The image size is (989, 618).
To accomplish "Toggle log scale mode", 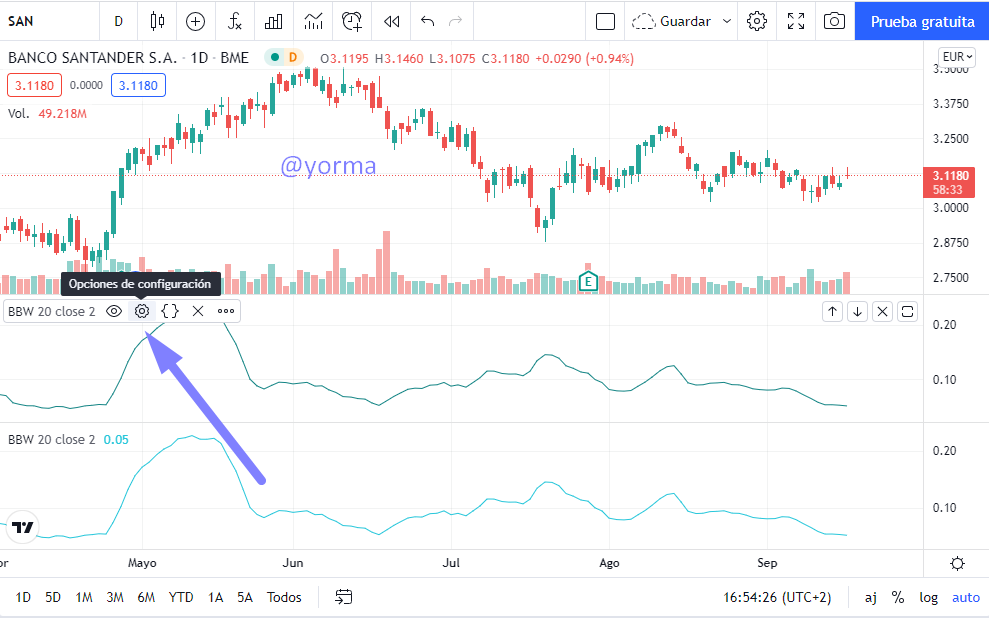I will [x=928, y=597].
